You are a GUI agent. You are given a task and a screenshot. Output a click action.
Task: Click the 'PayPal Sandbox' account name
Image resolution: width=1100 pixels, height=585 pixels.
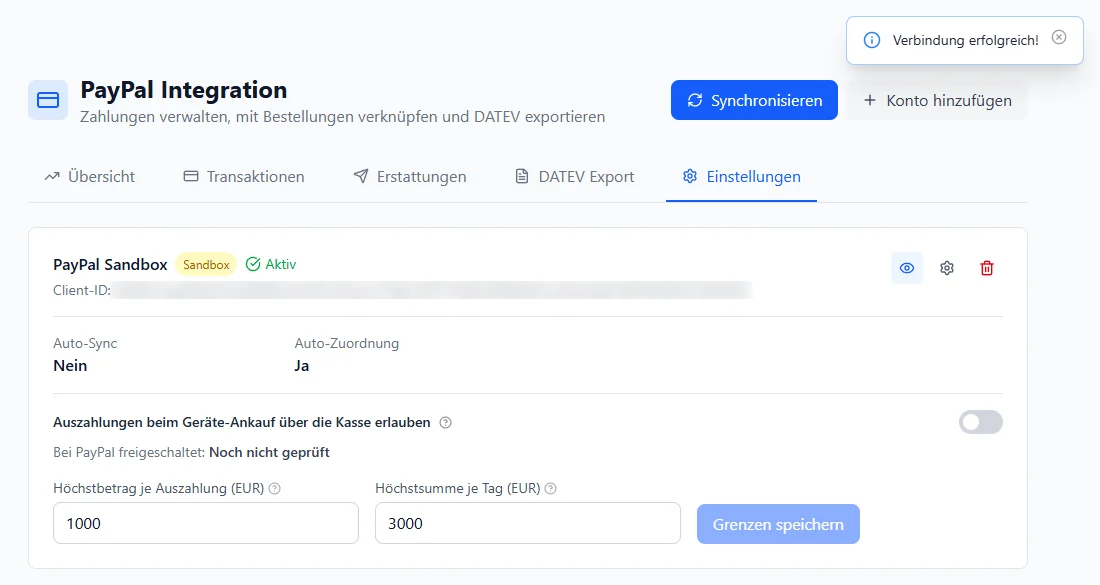point(110,264)
